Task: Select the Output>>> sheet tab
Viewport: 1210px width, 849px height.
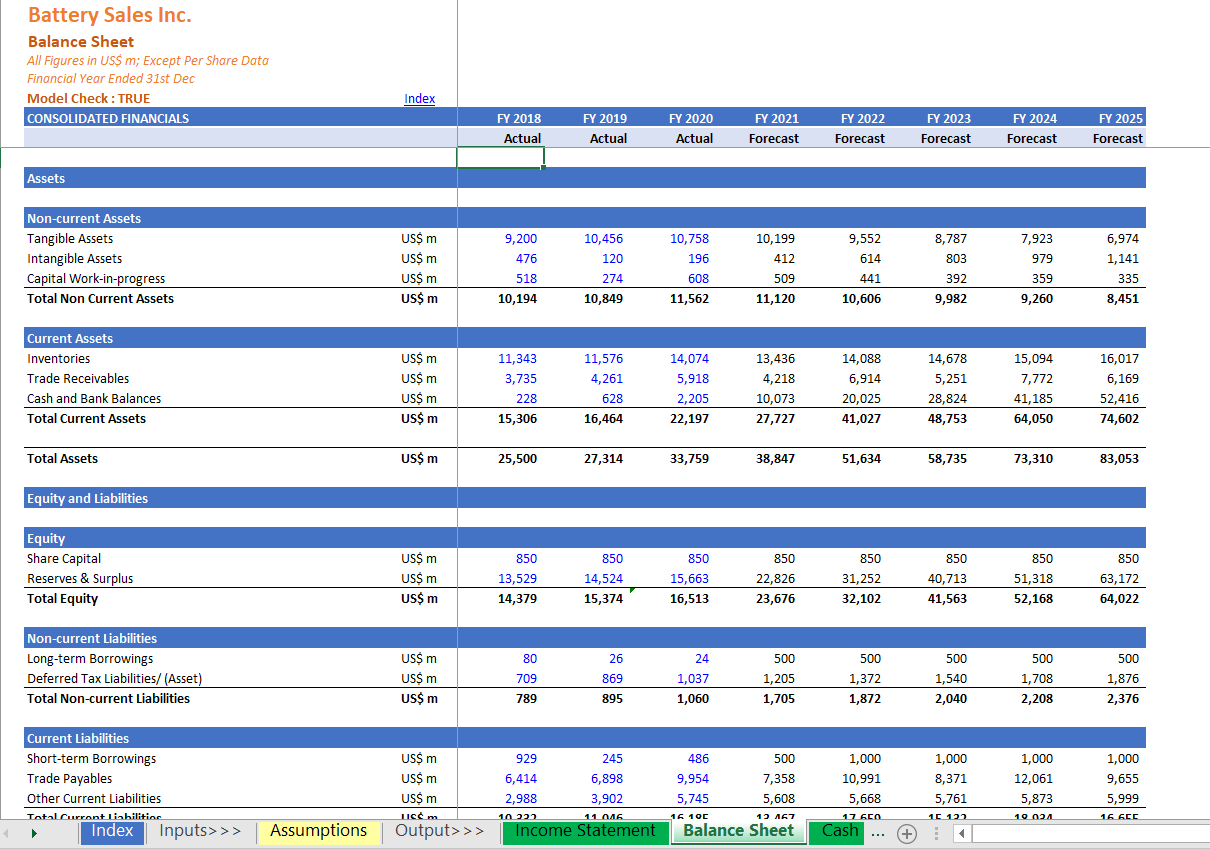Action: 440,831
